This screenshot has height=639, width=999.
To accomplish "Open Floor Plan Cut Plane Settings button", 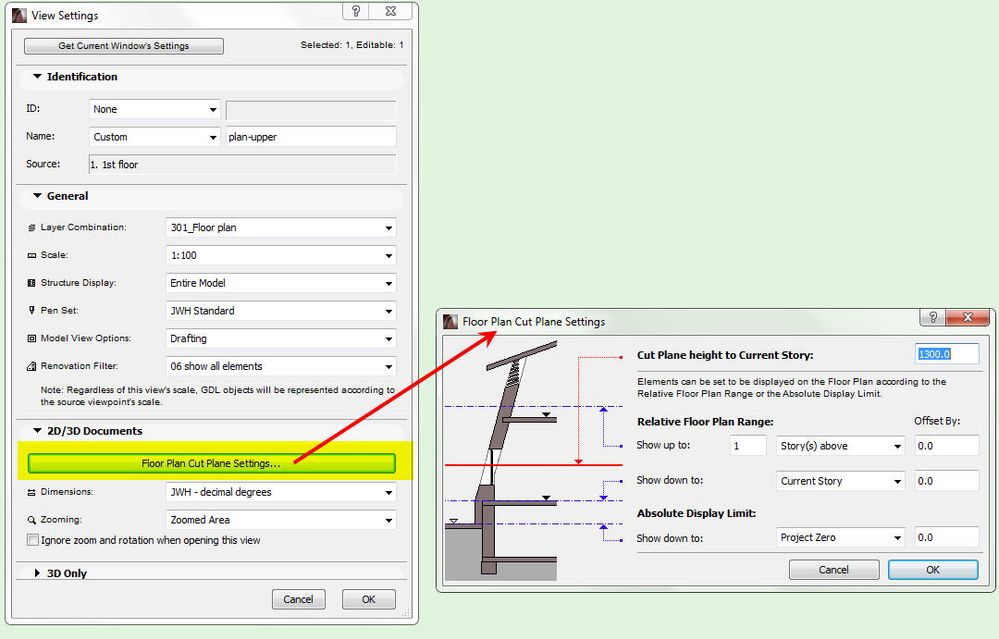I will pos(212,463).
